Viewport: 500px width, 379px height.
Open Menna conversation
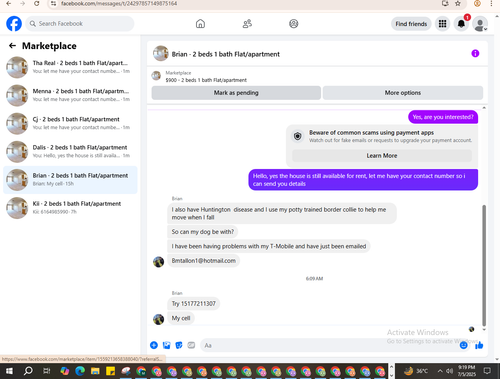[x=70, y=95]
